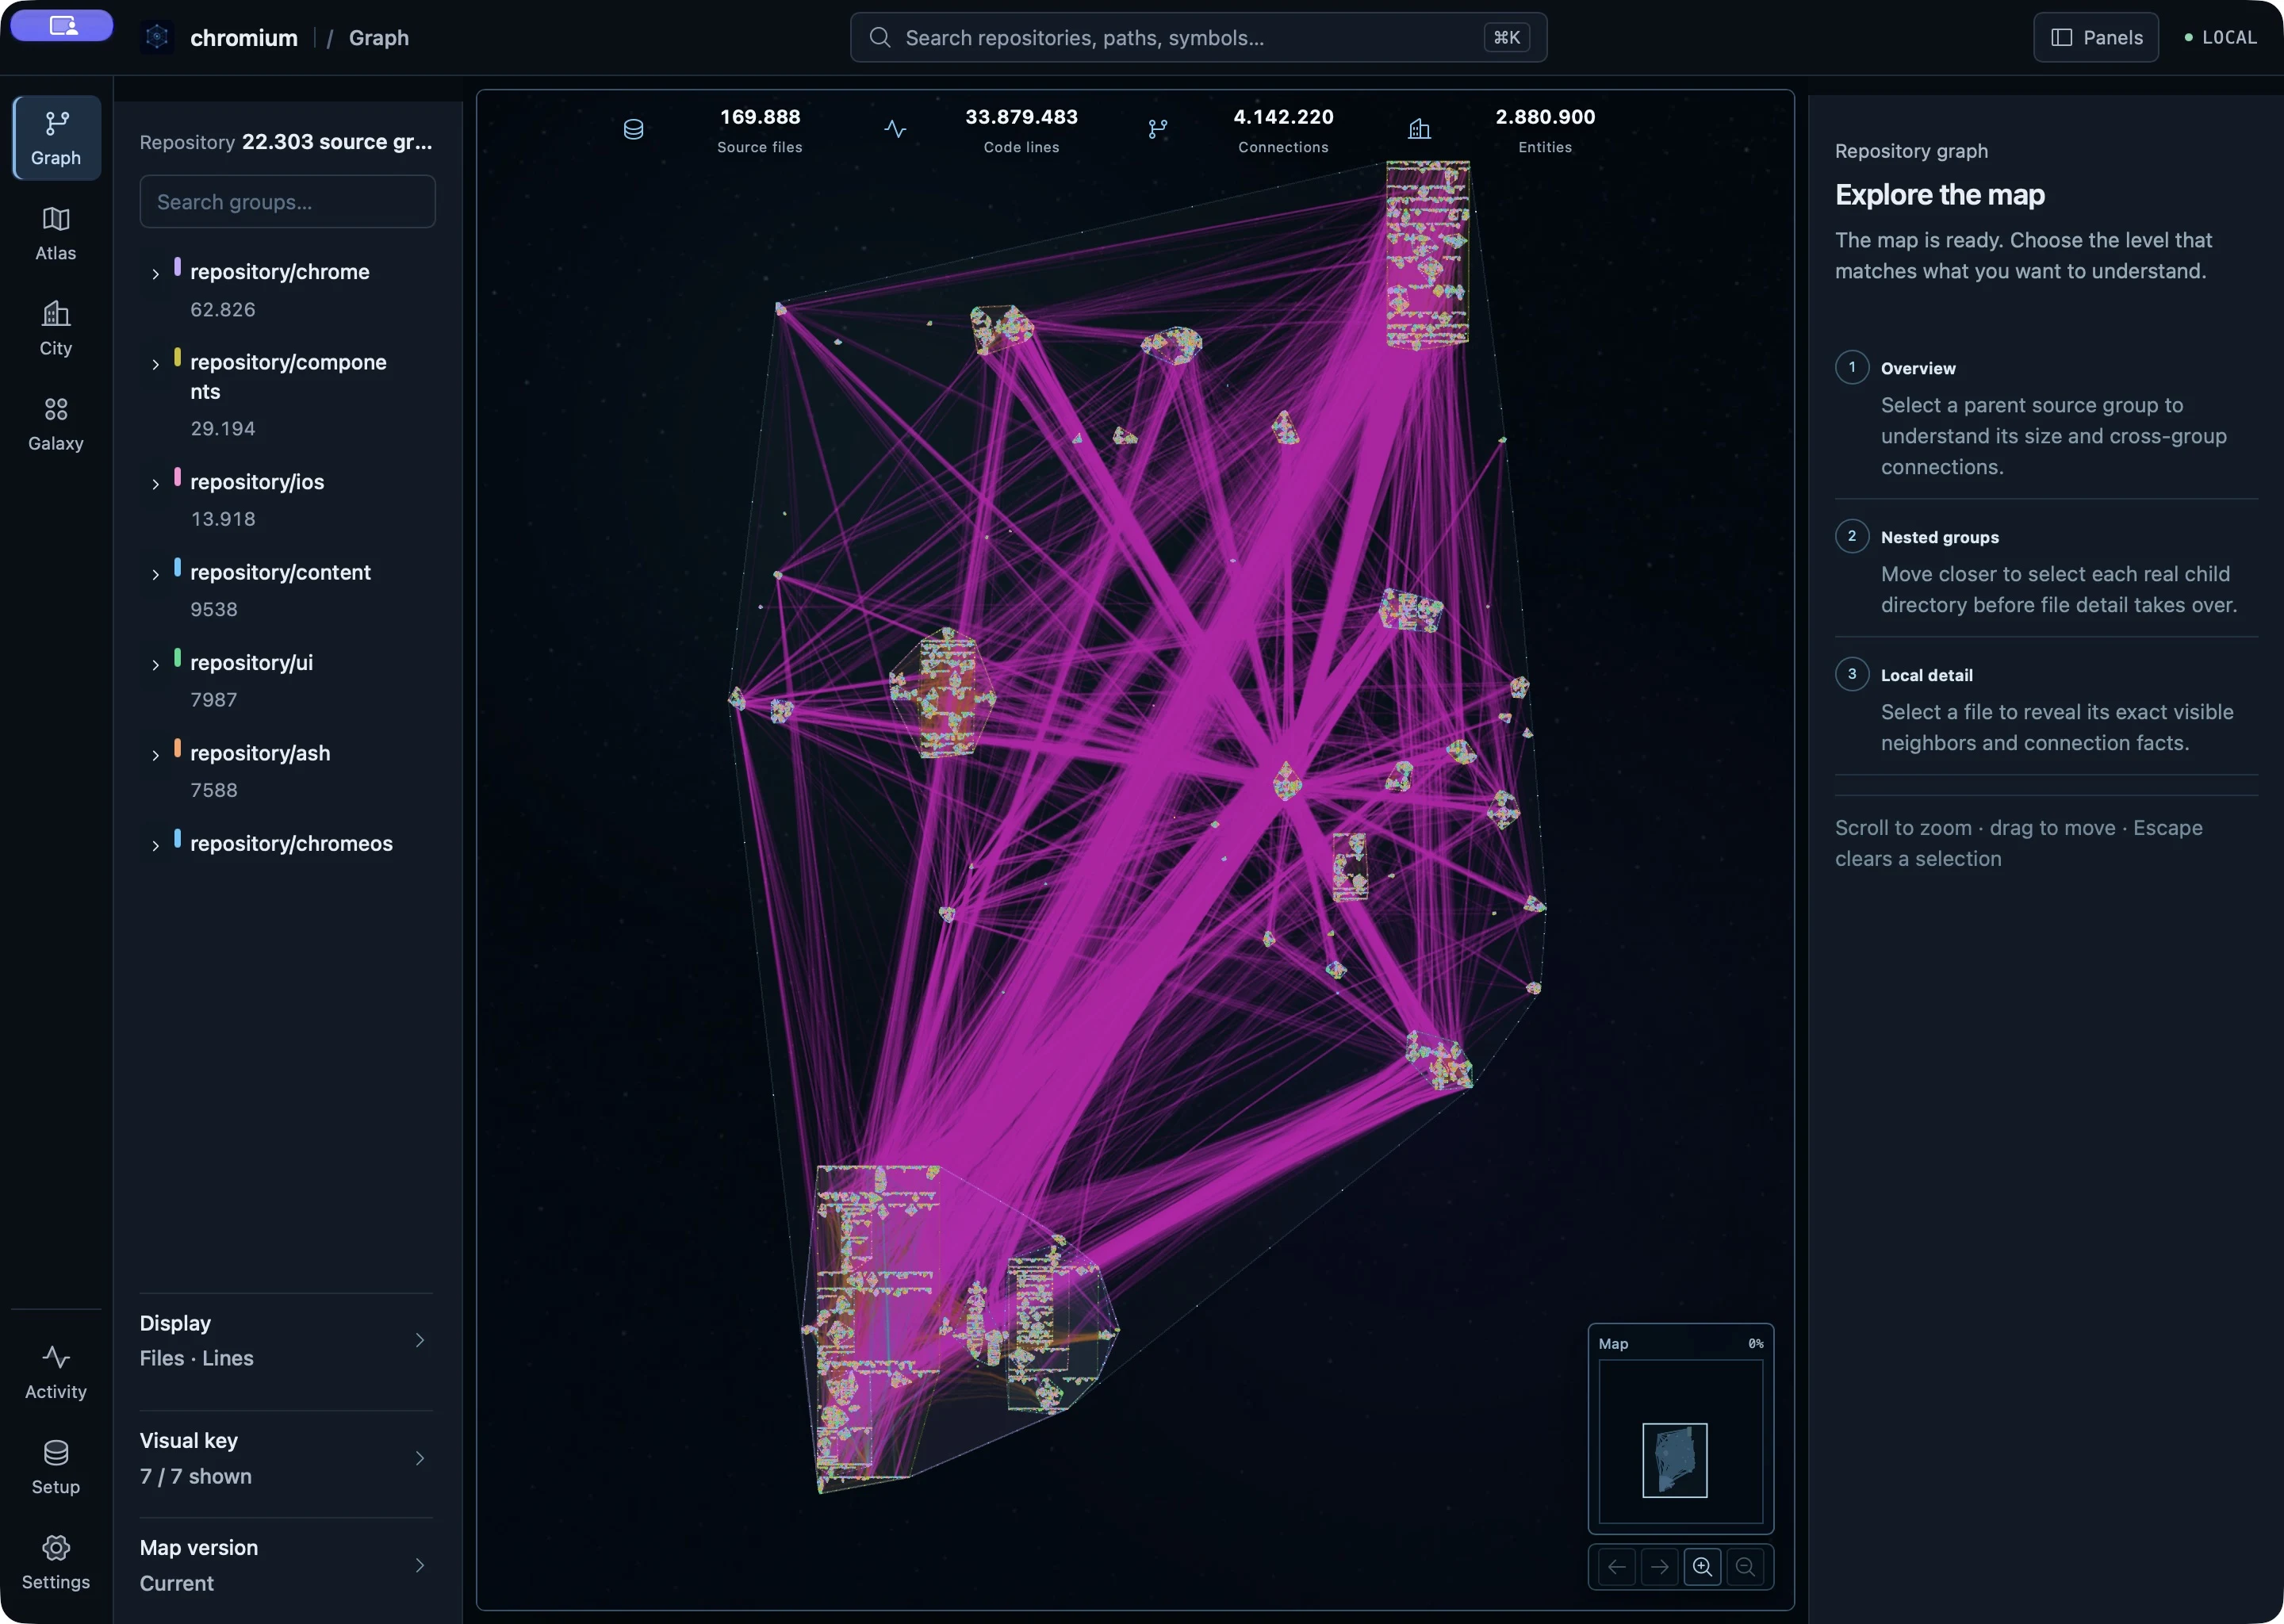The height and width of the screenshot is (1624, 2284).
Task: Open the City view
Action: (56, 329)
